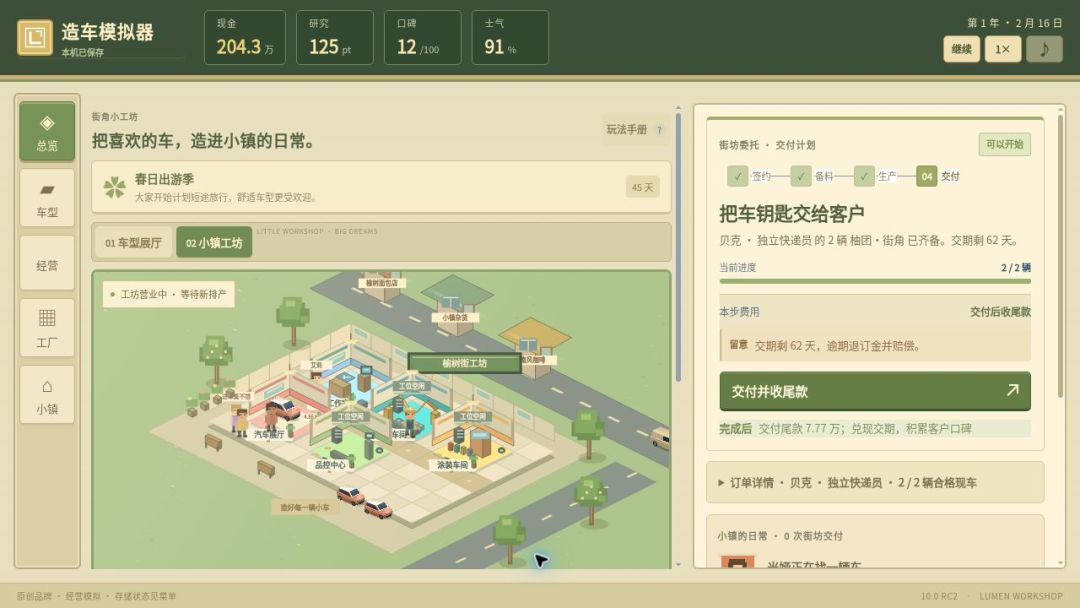
Task: Click the date 第 1 年 · 2 月 16 日
Action: pyautogui.click(x=1014, y=23)
